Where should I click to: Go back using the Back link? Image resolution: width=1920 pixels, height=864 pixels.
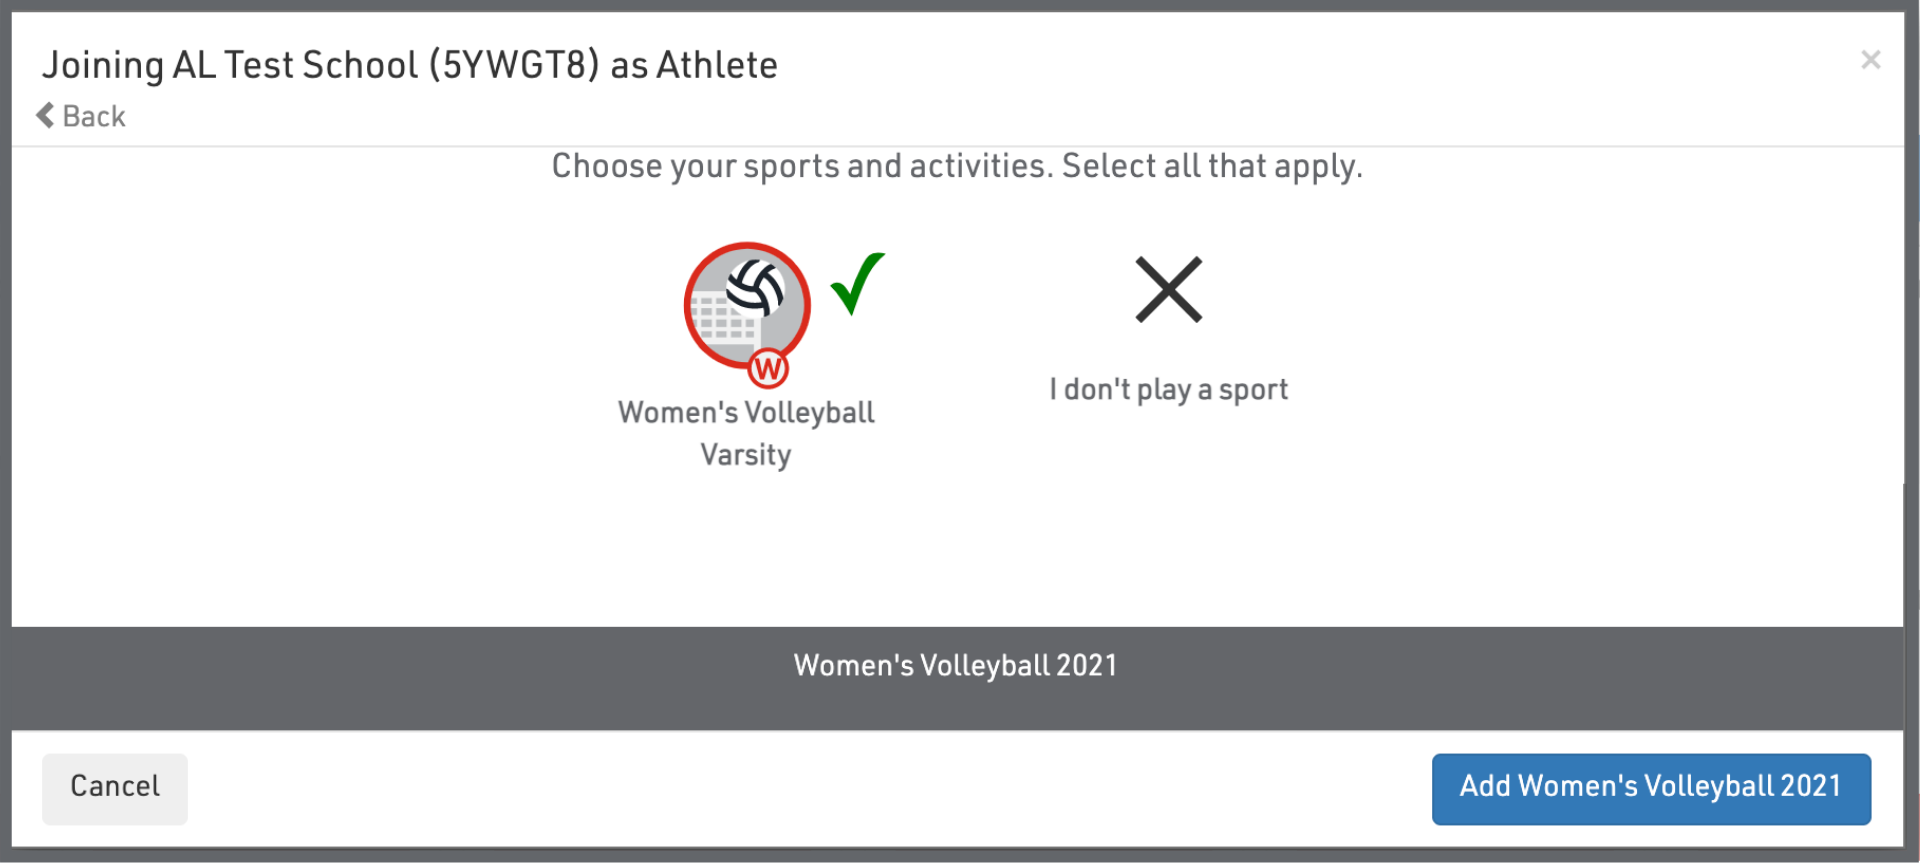coord(94,116)
